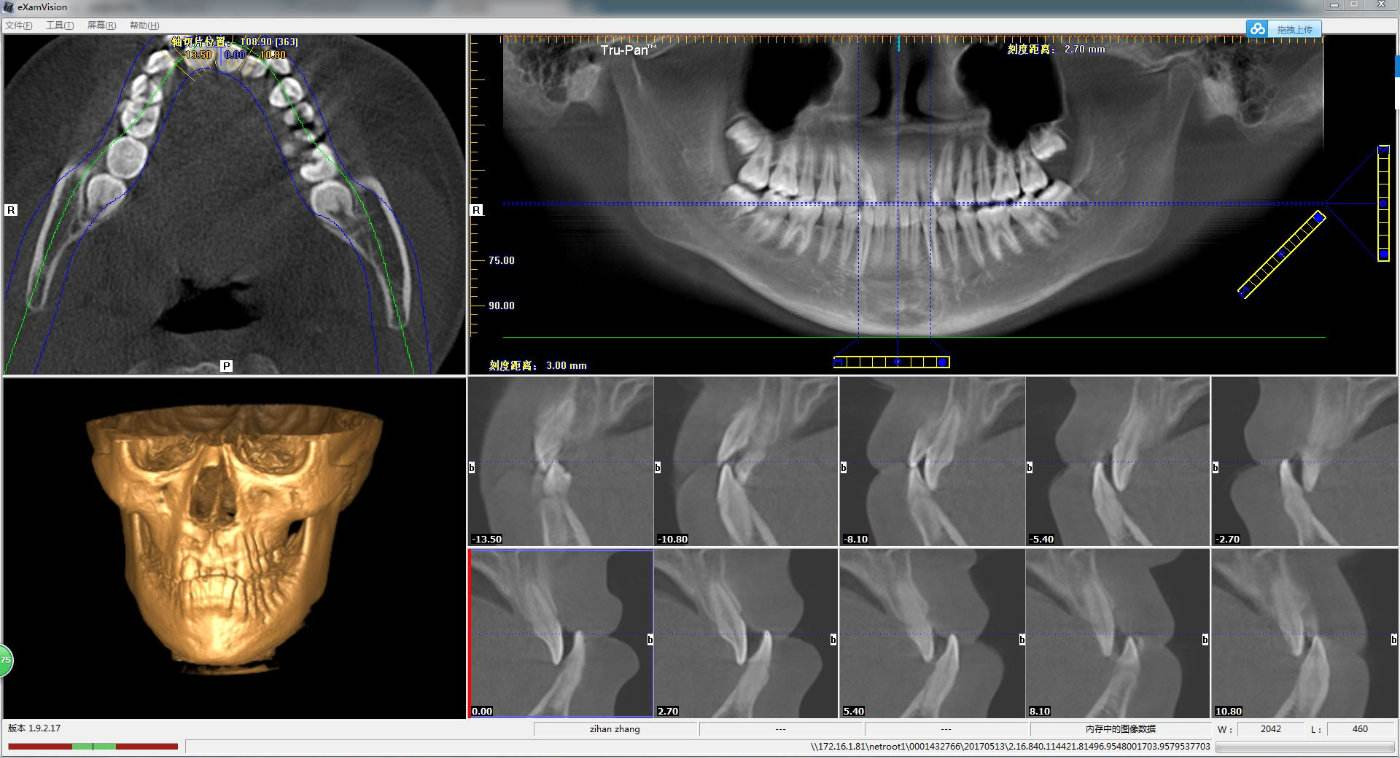1400x758 pixels.
Task: Click the window width W value field
Action: coord(1270,729)
